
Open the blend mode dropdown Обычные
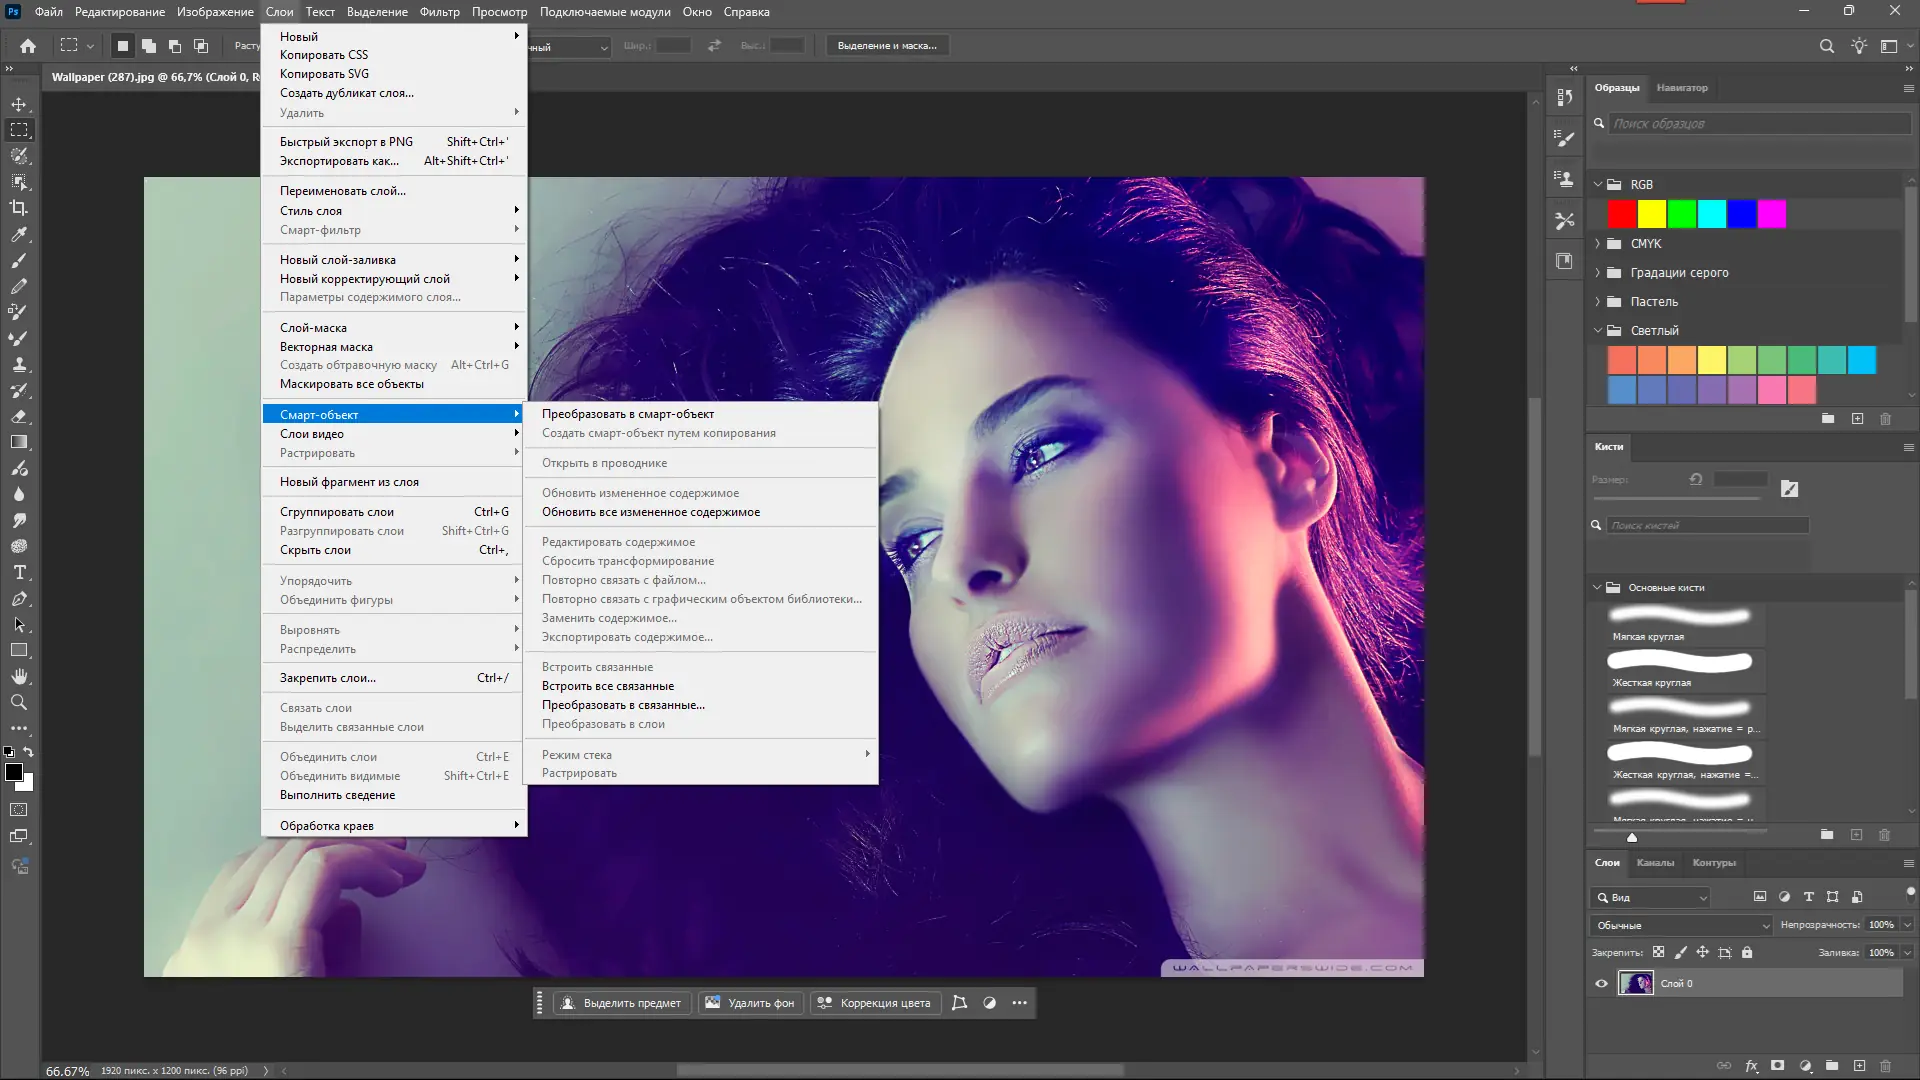[1681, 926]
